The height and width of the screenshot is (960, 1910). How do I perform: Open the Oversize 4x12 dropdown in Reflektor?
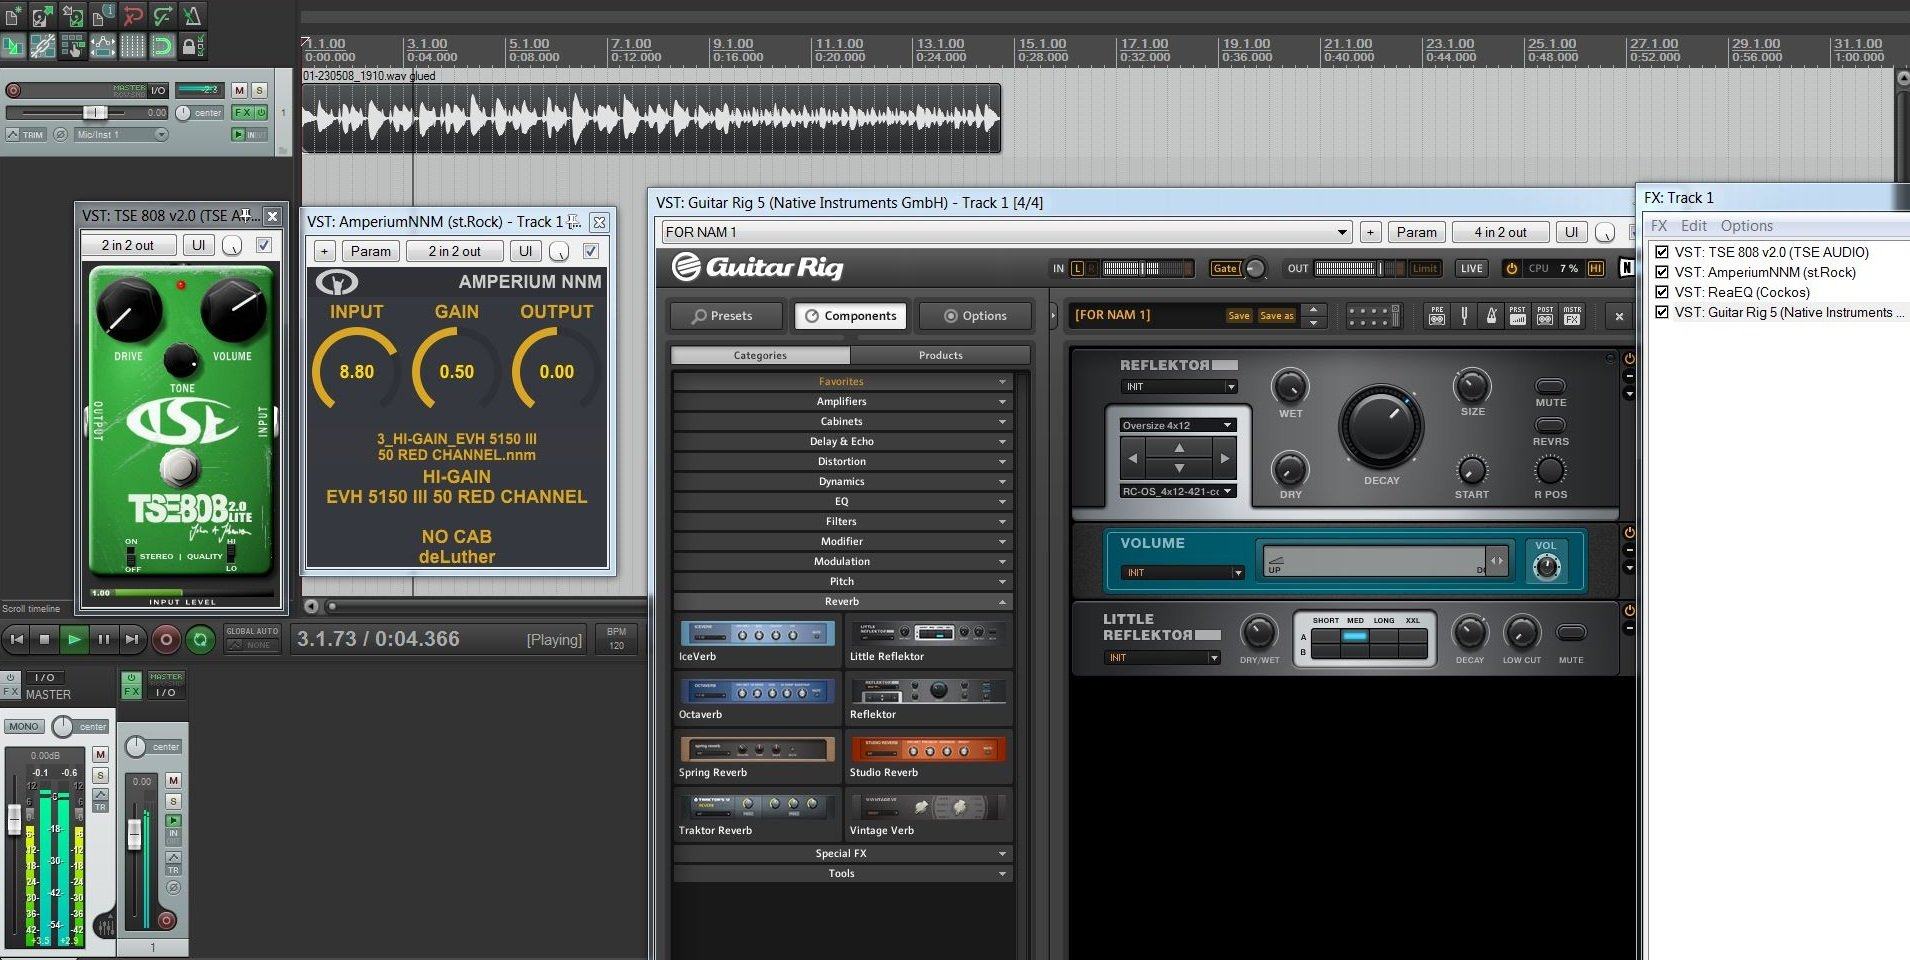(x=1178, y=425)
